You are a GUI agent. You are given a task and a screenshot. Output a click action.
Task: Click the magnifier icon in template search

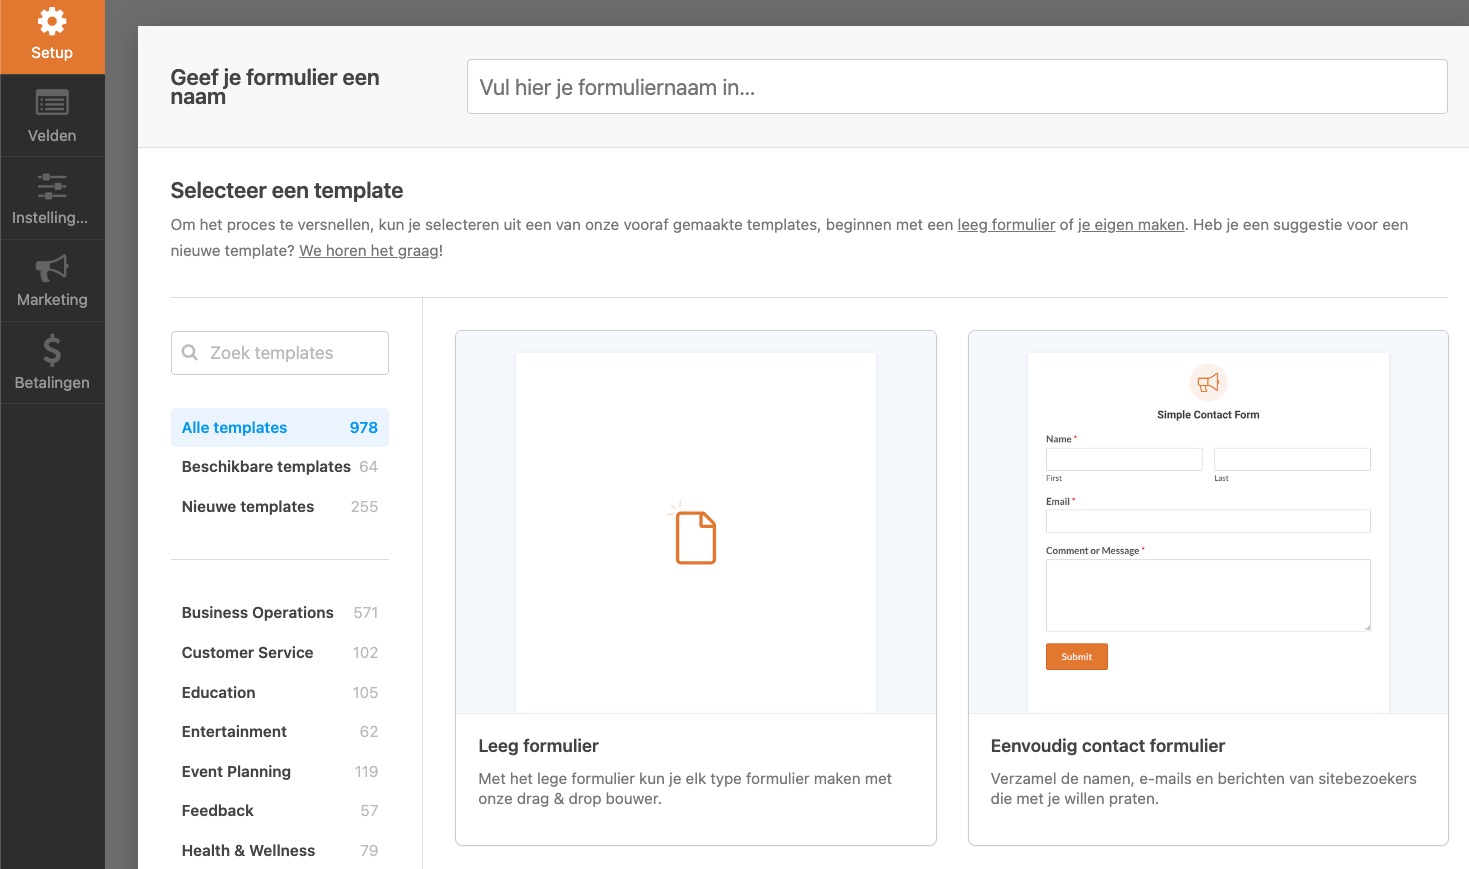click(190, 352)
